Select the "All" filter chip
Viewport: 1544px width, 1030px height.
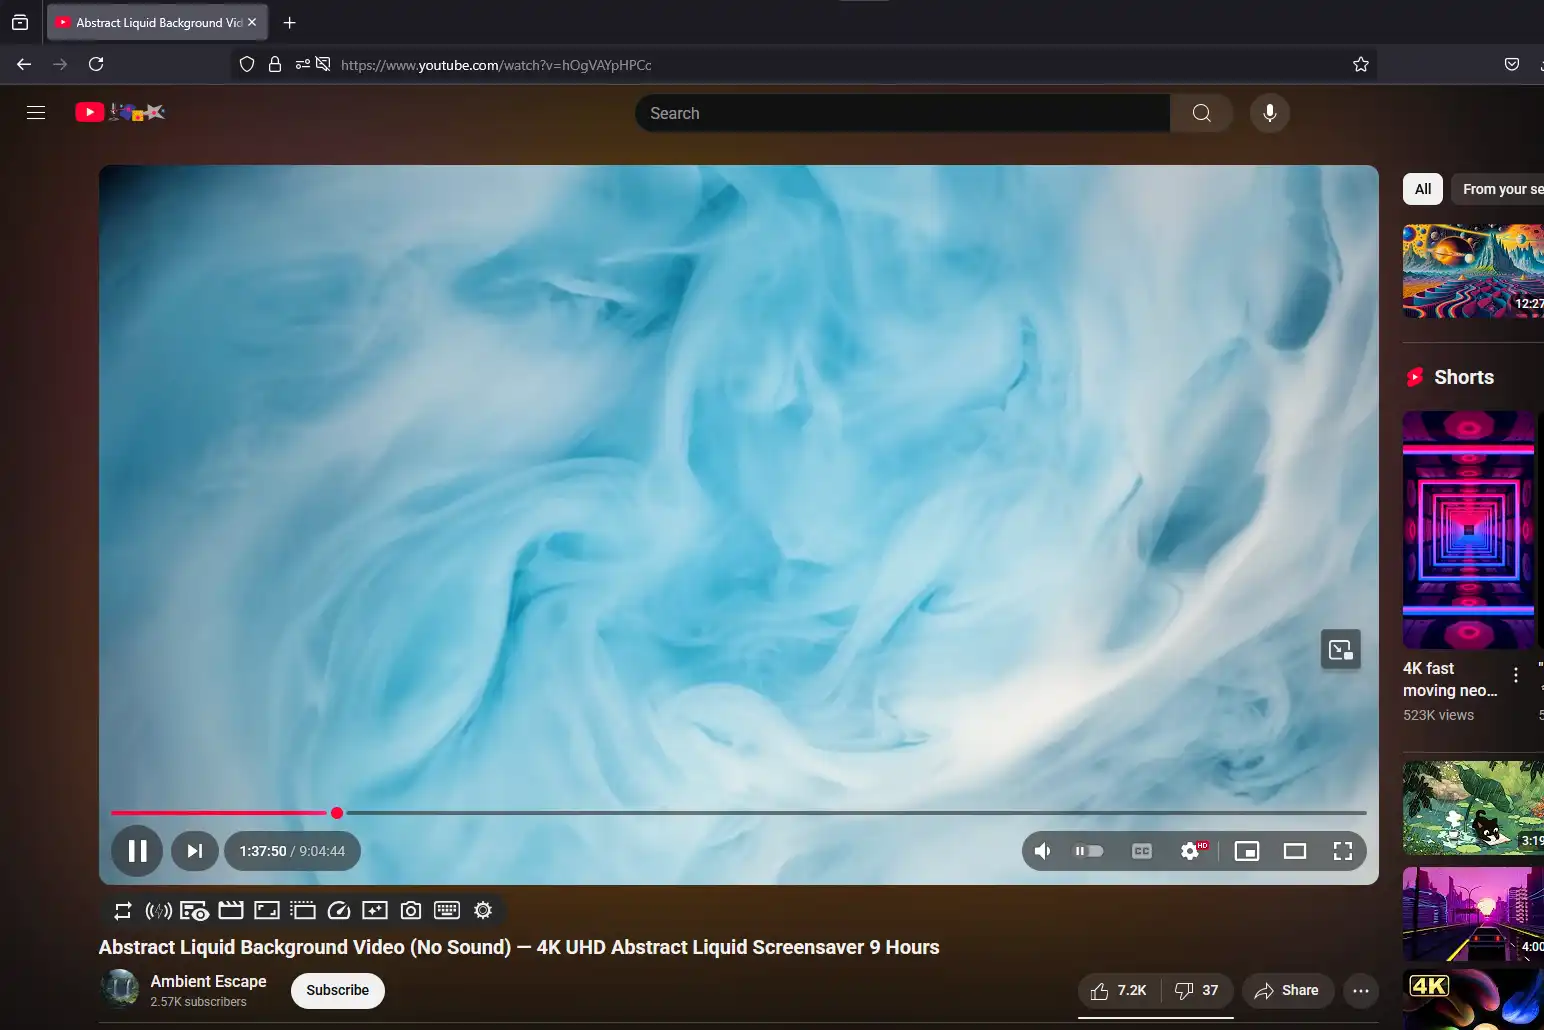[x=1422, y=189]
